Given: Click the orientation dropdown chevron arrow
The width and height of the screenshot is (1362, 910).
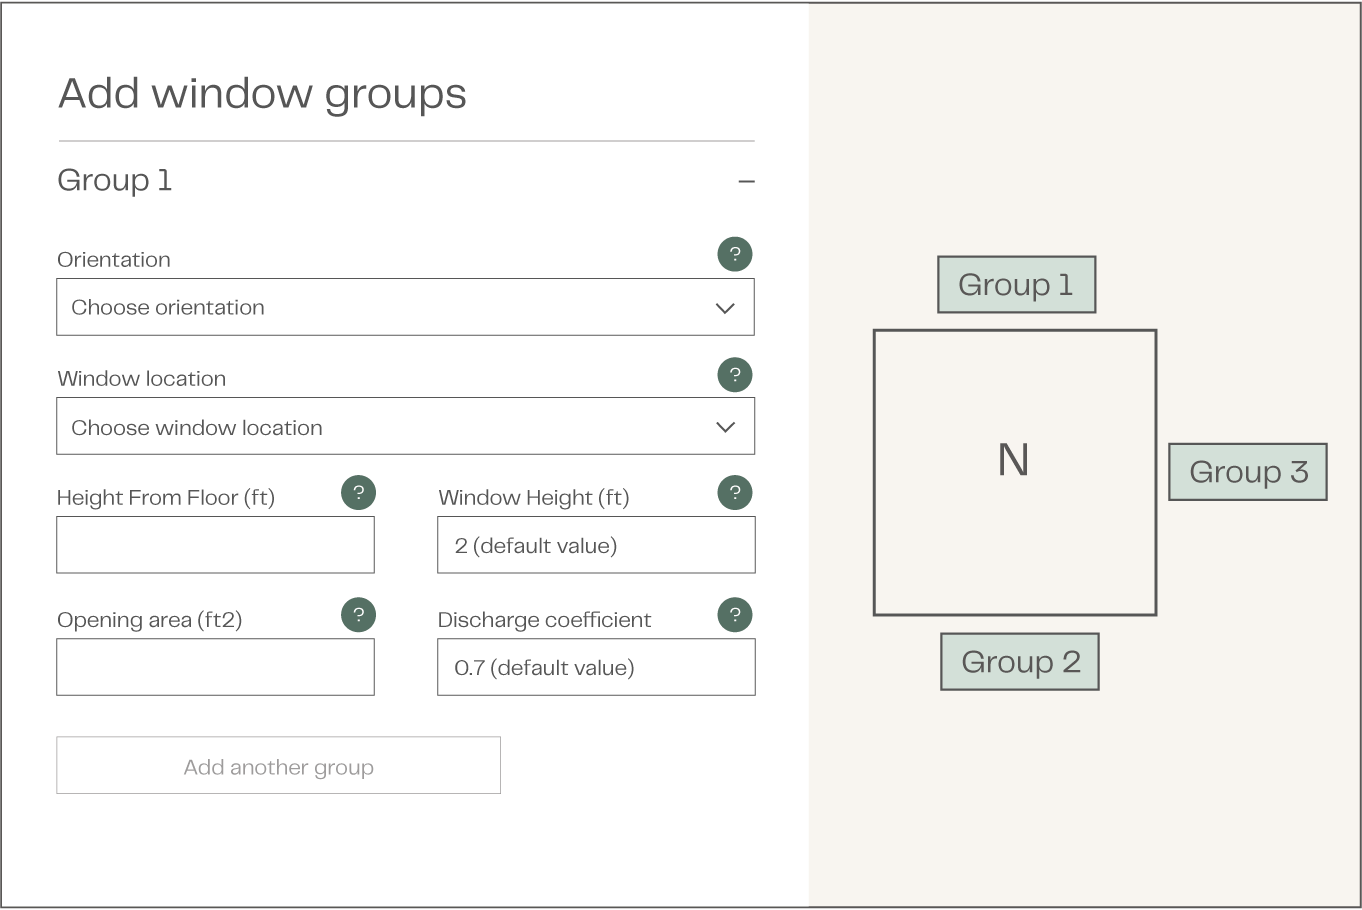Looking at the screenshot, I should [725, 308].
